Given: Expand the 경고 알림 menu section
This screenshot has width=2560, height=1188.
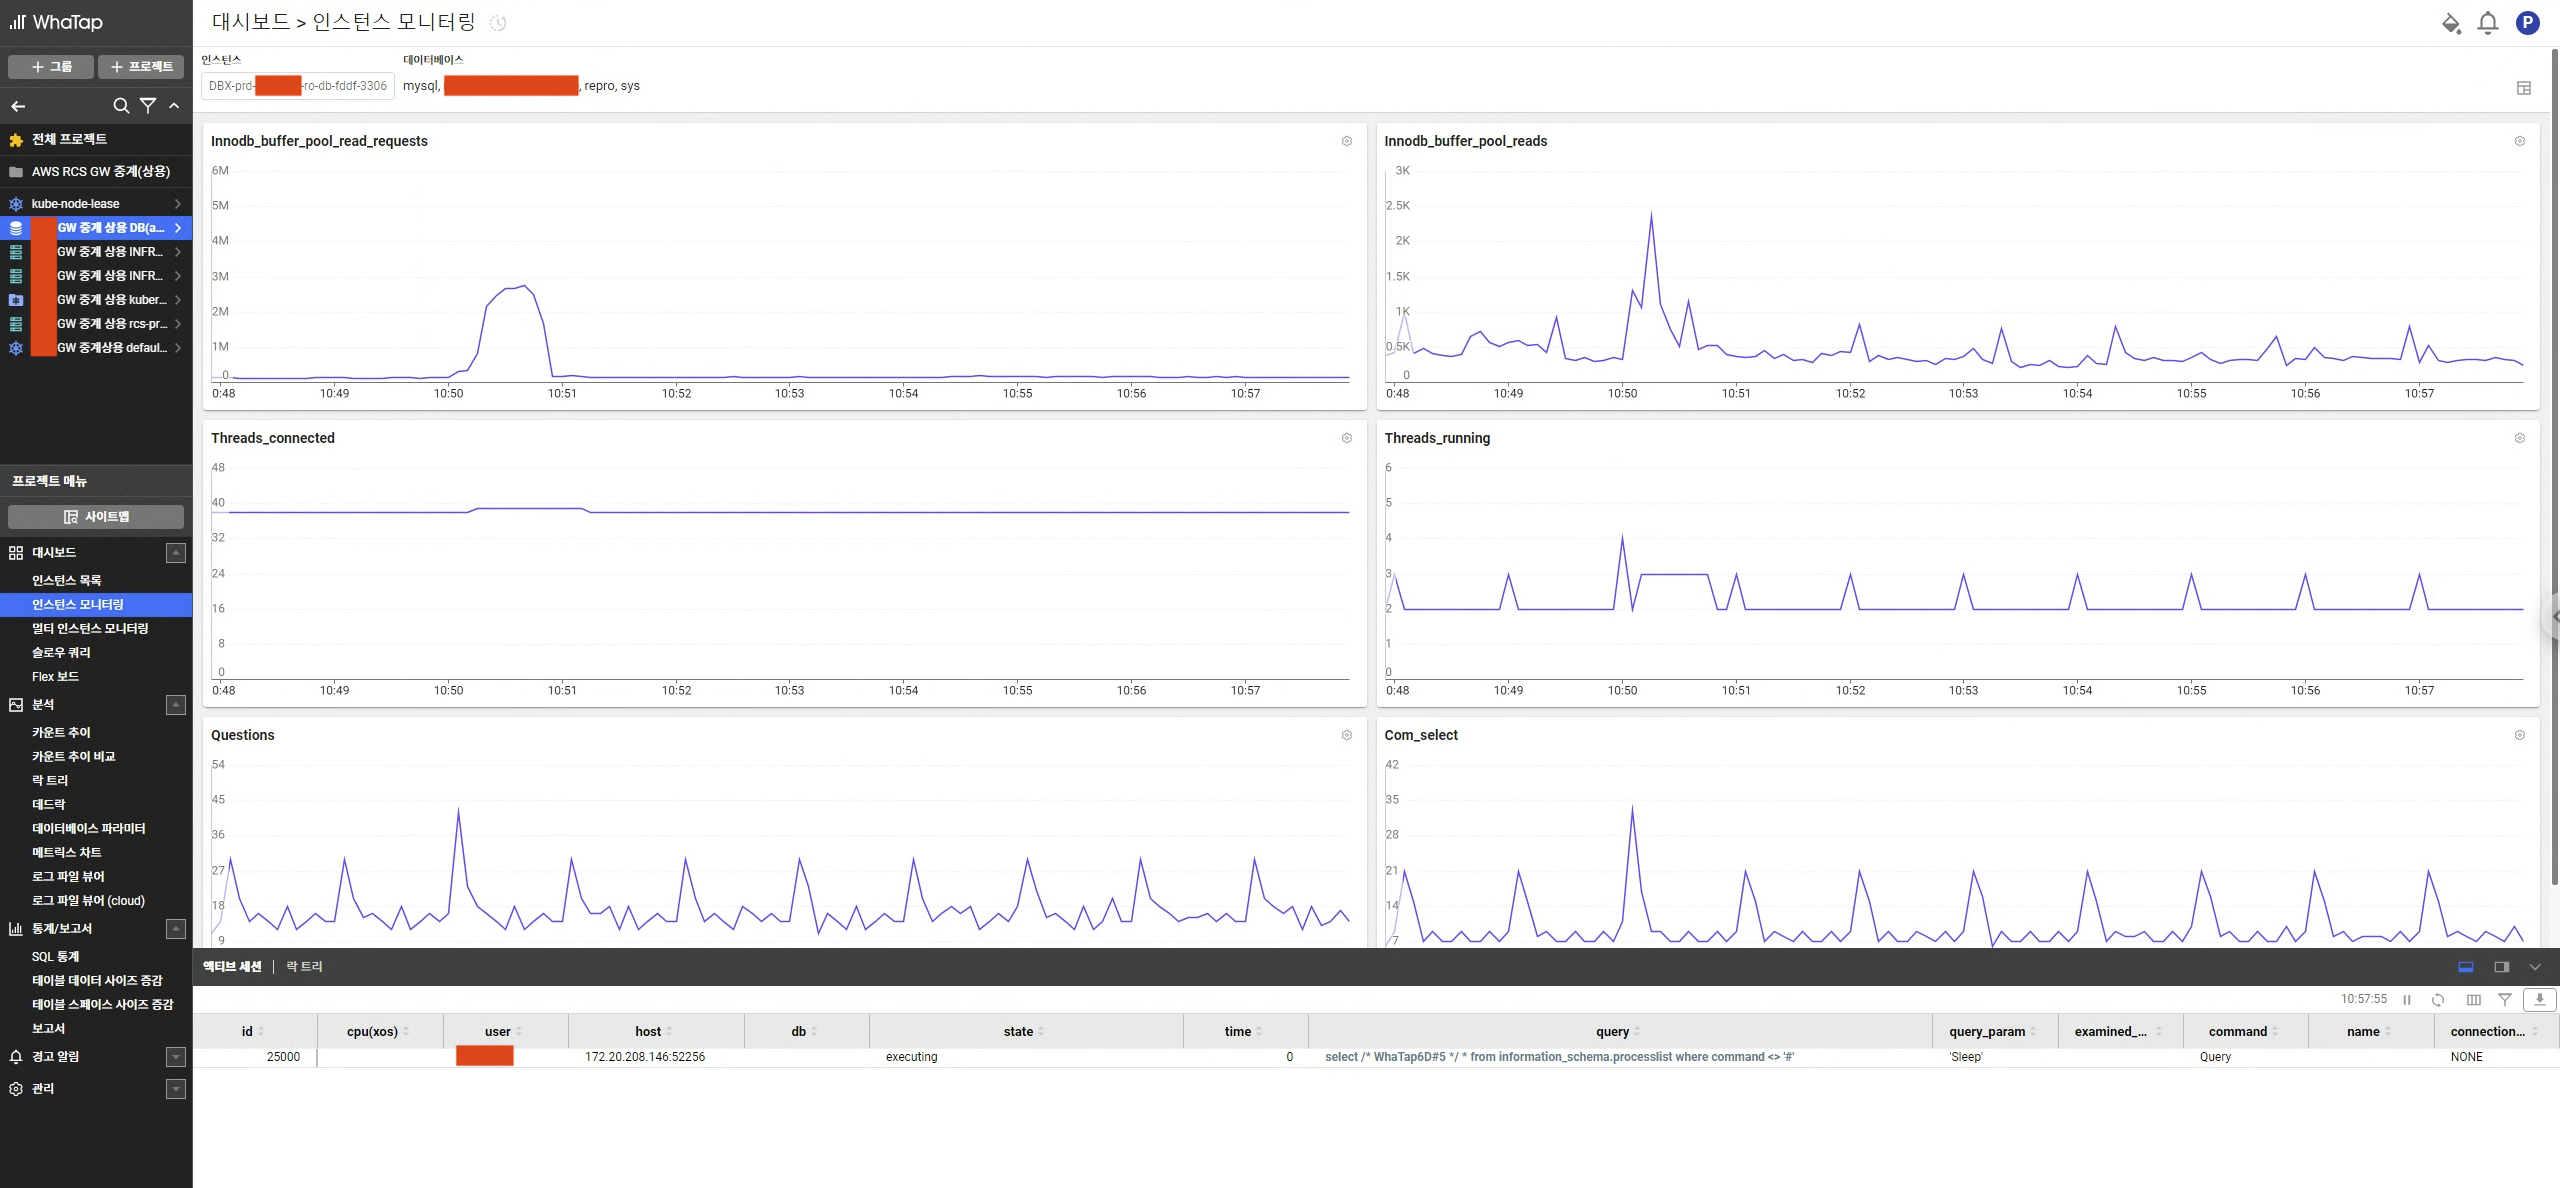Looking at the screenshot, I should click(x=176, y=1057).
